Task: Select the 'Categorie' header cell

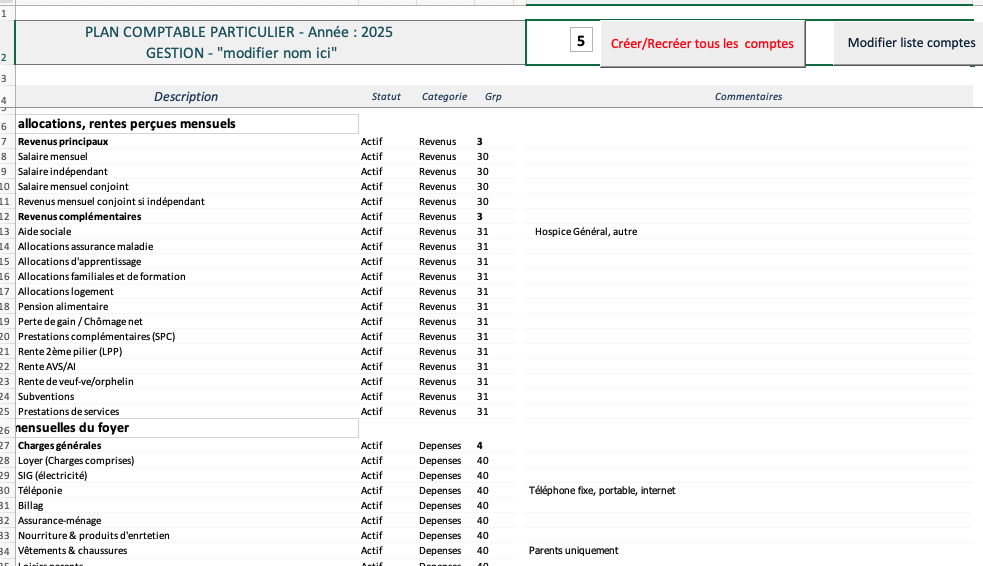Action: 444,97
